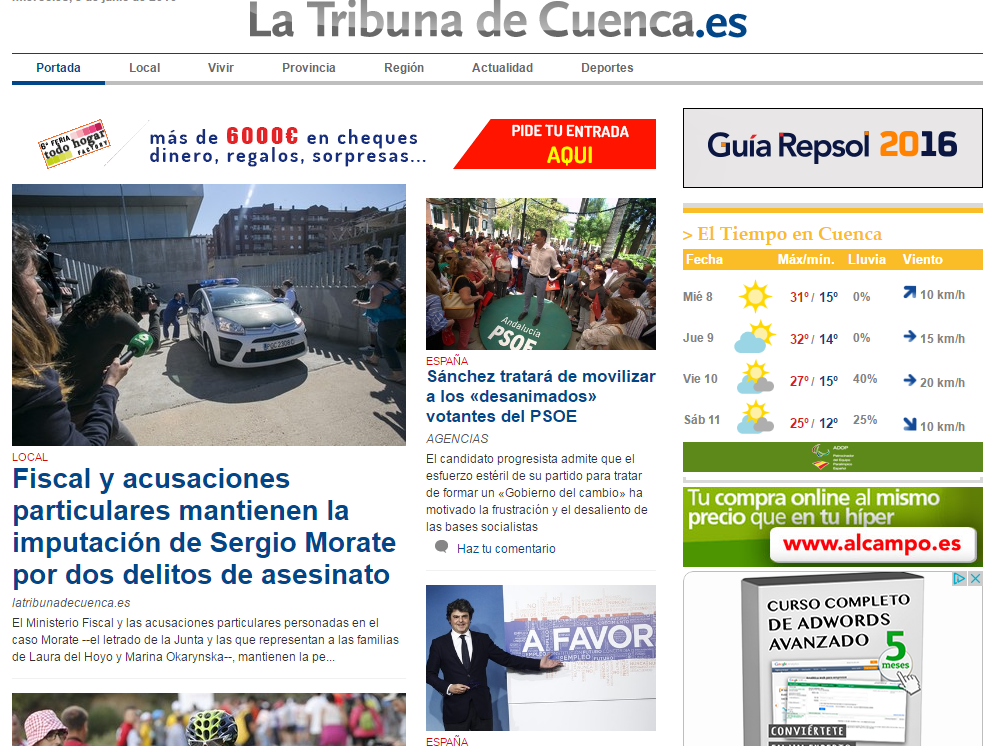
Task: Click the 31° maximum temperature for Mié 8
Action: pyautogui.click(x=800, y=297)
